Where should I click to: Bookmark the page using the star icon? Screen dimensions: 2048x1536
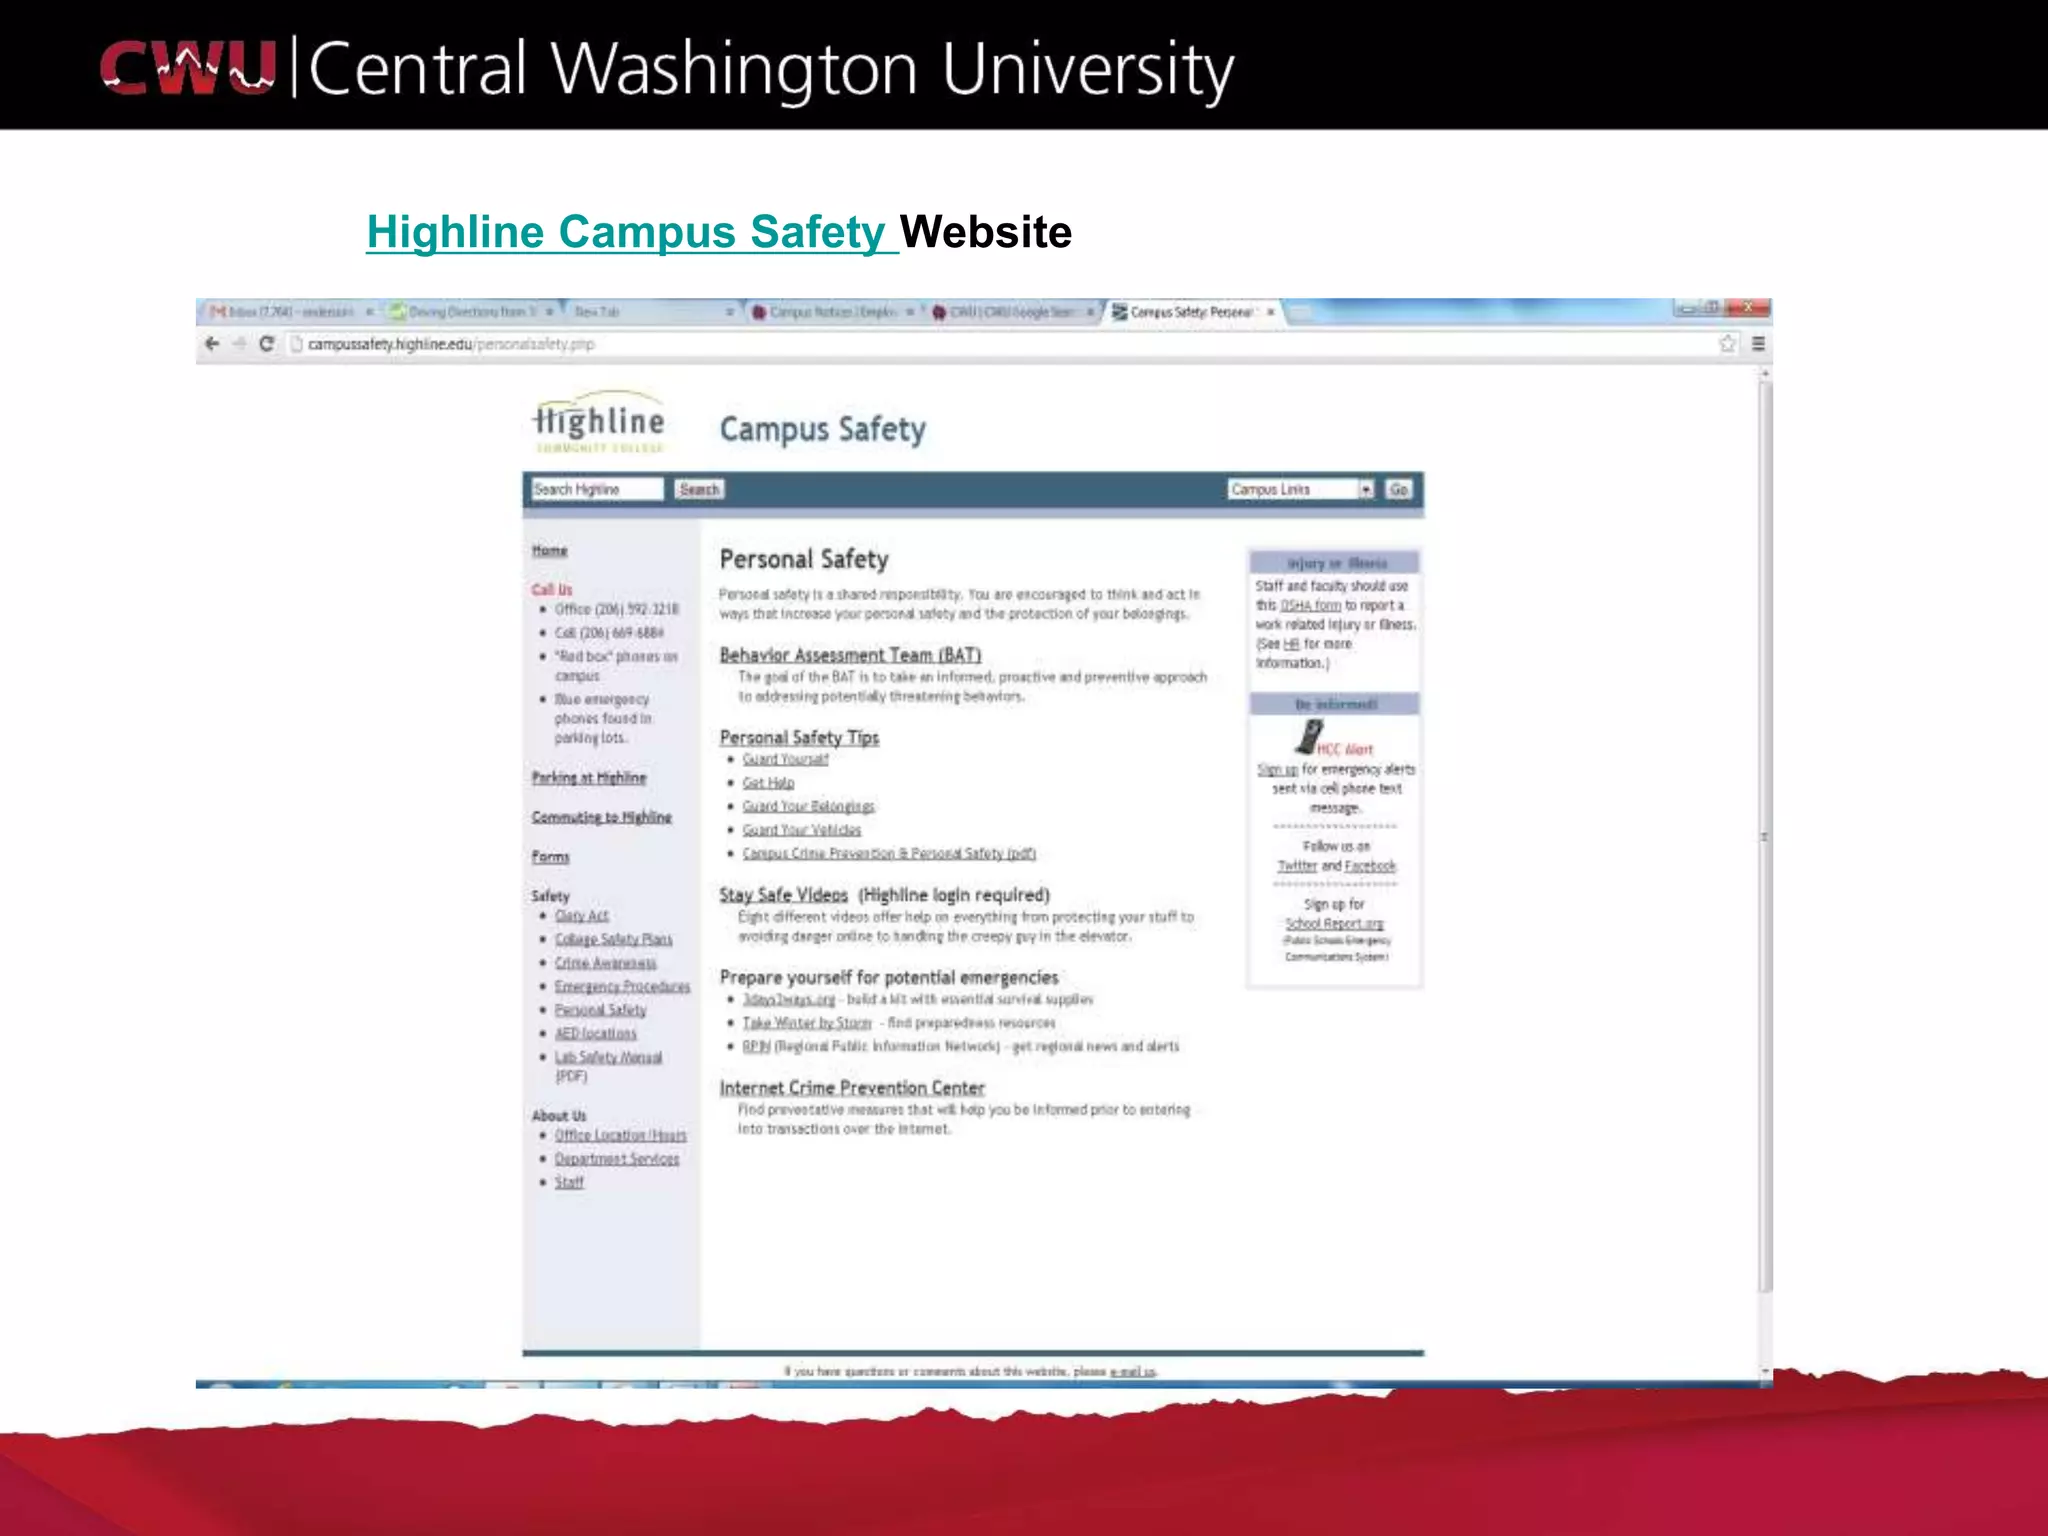[x=1727, y=344]
